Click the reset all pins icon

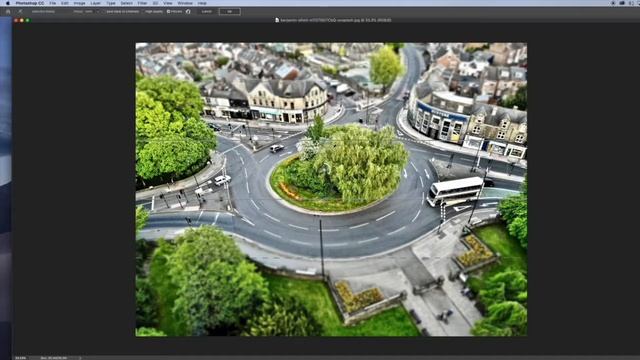coord(188,11)
